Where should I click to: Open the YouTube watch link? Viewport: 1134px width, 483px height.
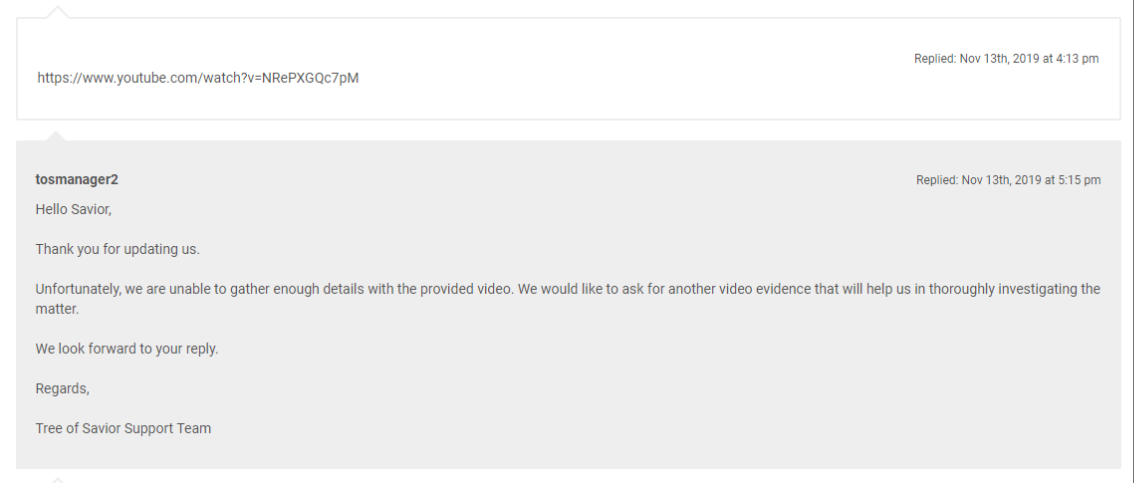click(x=197, y=78)
